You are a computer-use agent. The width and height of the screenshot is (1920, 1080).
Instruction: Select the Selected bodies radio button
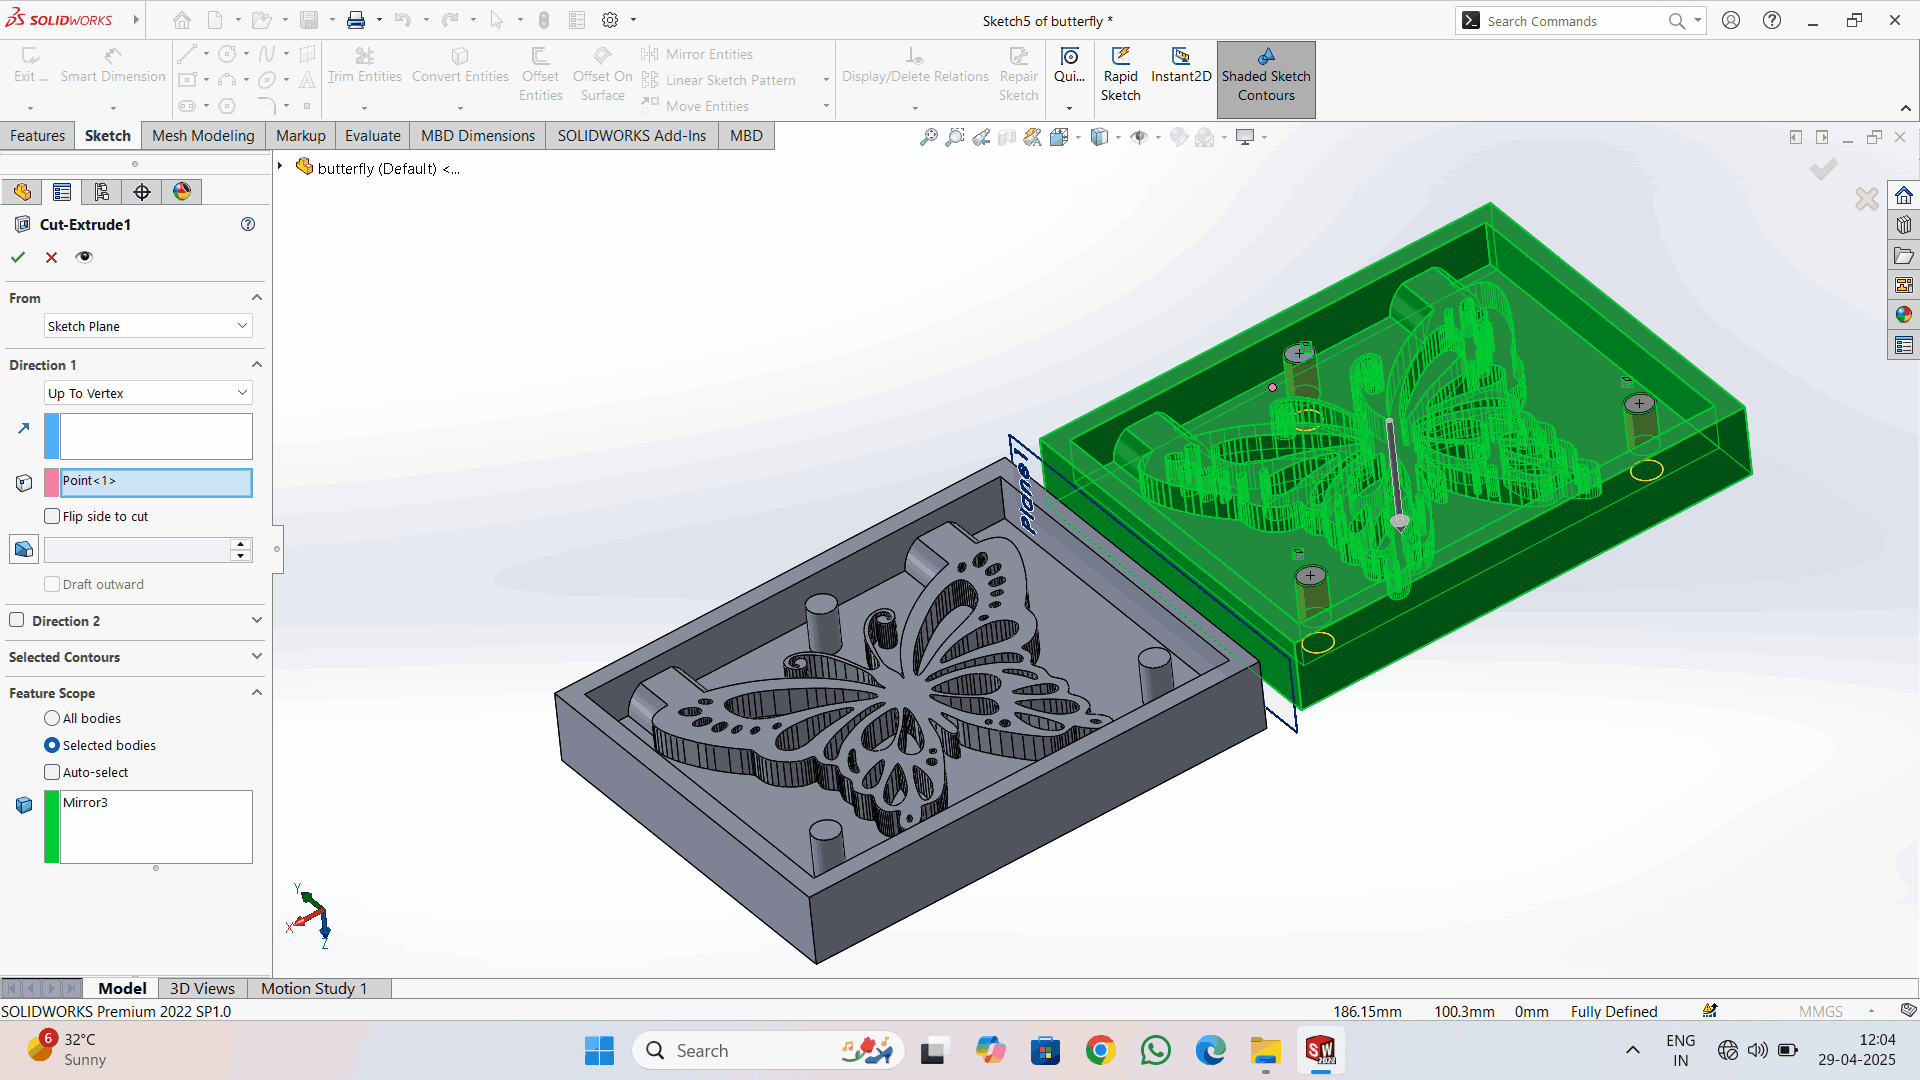click(52, 745)
